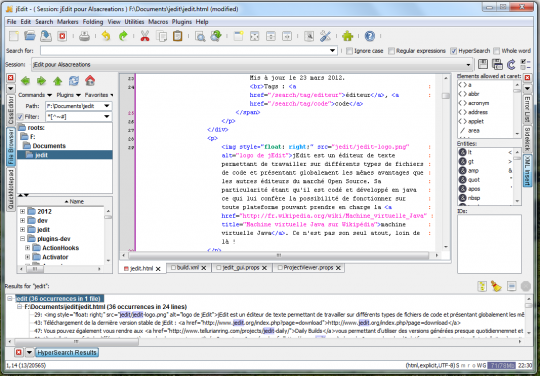
Task: Expand the ActionHooks folder
Action: coord(28,248)
